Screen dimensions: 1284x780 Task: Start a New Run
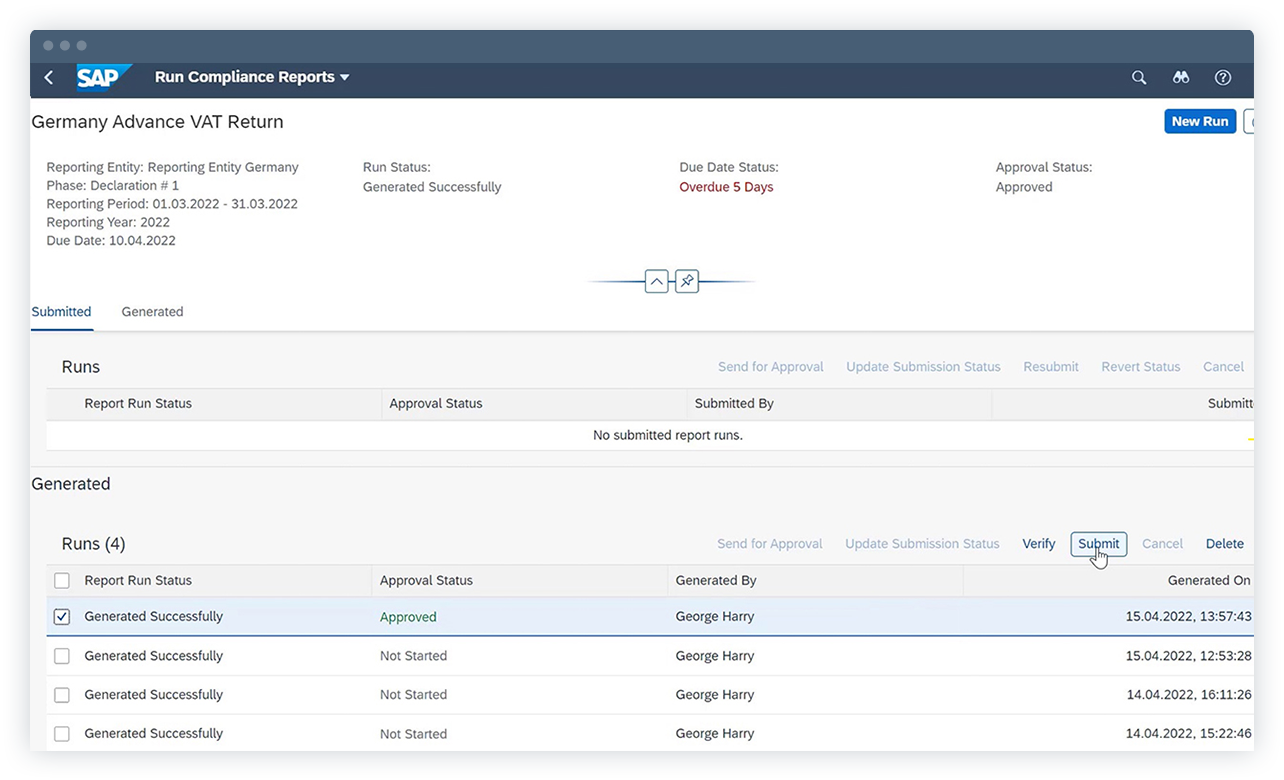(x=1200, y=121)
